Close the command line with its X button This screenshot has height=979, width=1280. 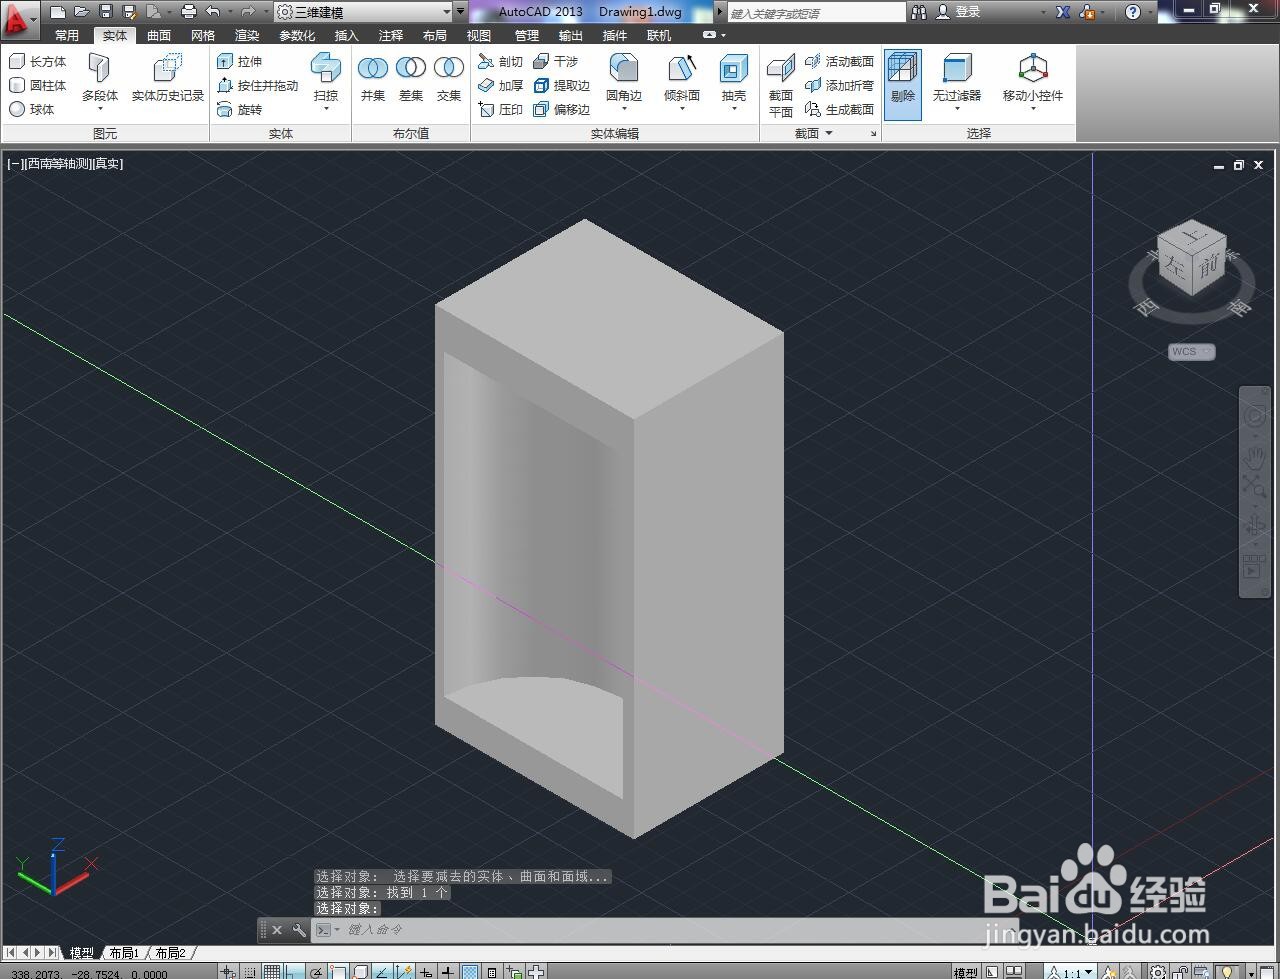click(x=277, y=930)
